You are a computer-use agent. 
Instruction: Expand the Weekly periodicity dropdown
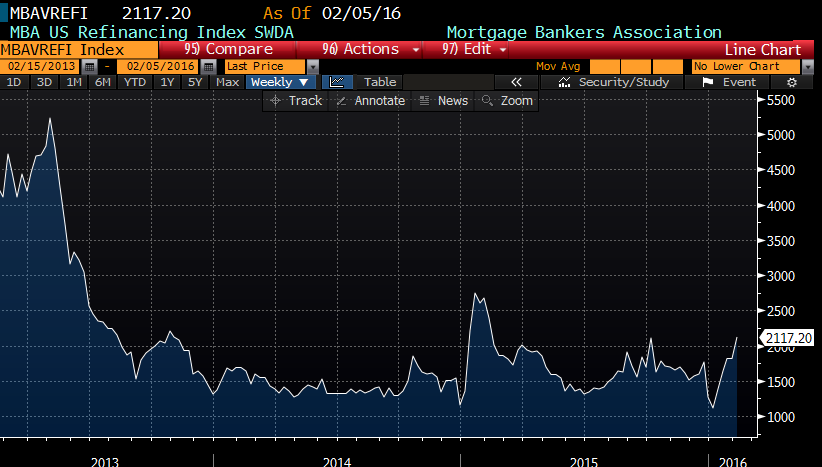(279, 82)
